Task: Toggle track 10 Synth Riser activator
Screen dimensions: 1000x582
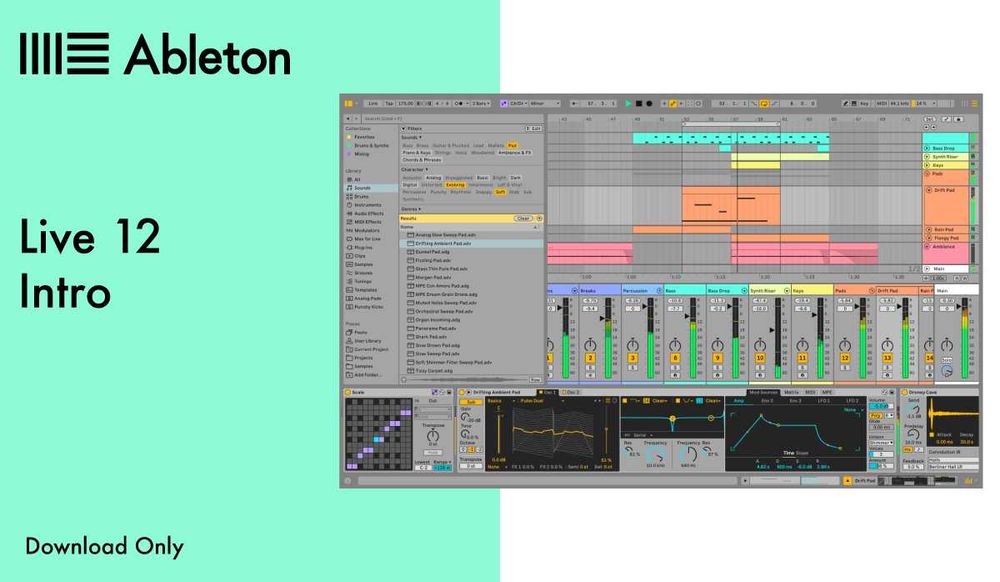Action: (760, 358)
